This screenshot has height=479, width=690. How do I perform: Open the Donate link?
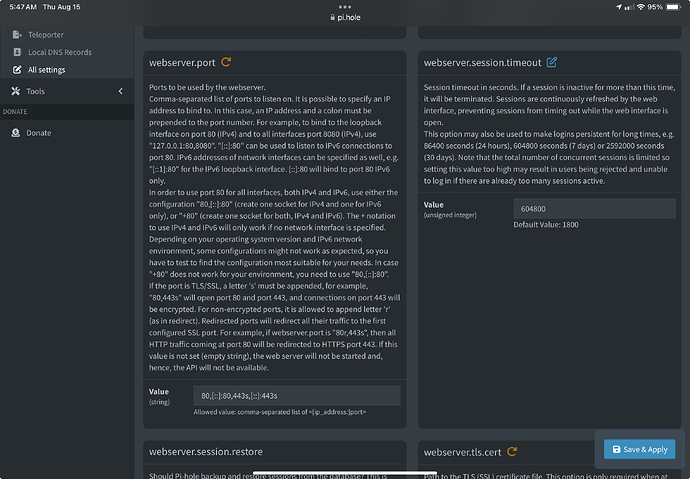[39, 133]
